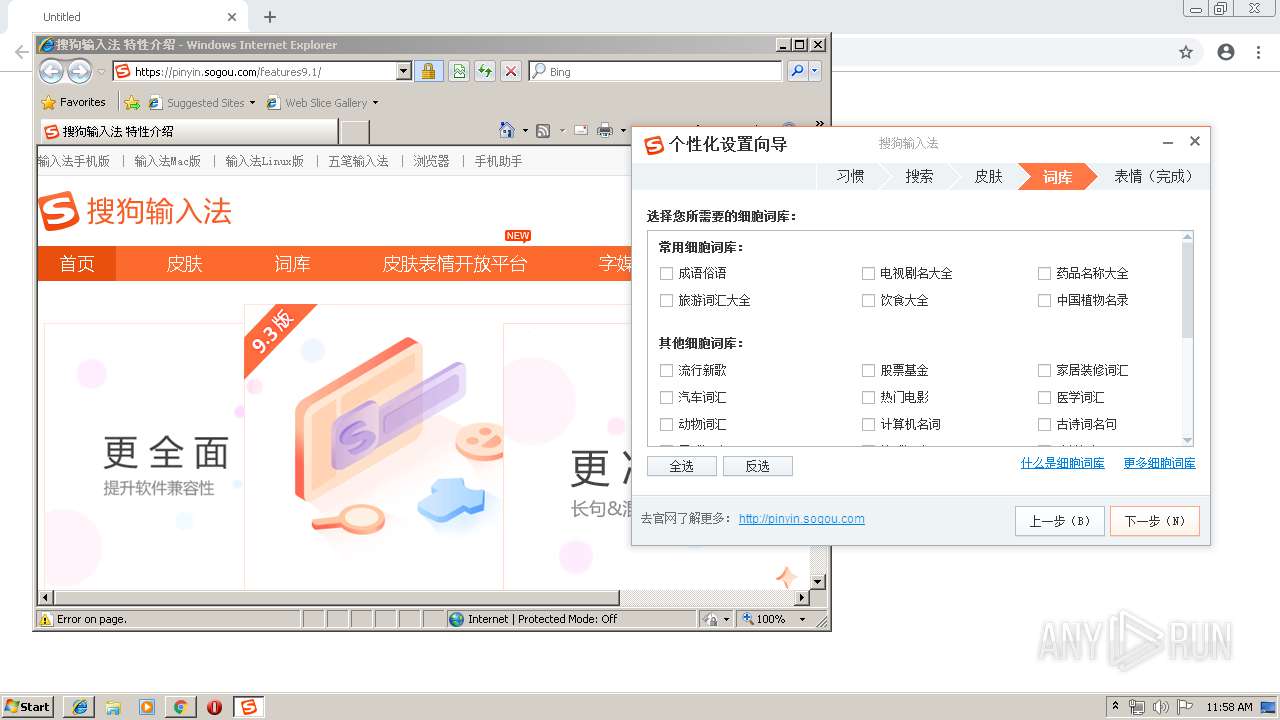Image resolution: width=1280 pixels, height=720 pixels.
Task: Click the RSS feeds icon in IE
Action: pos(543,131)
